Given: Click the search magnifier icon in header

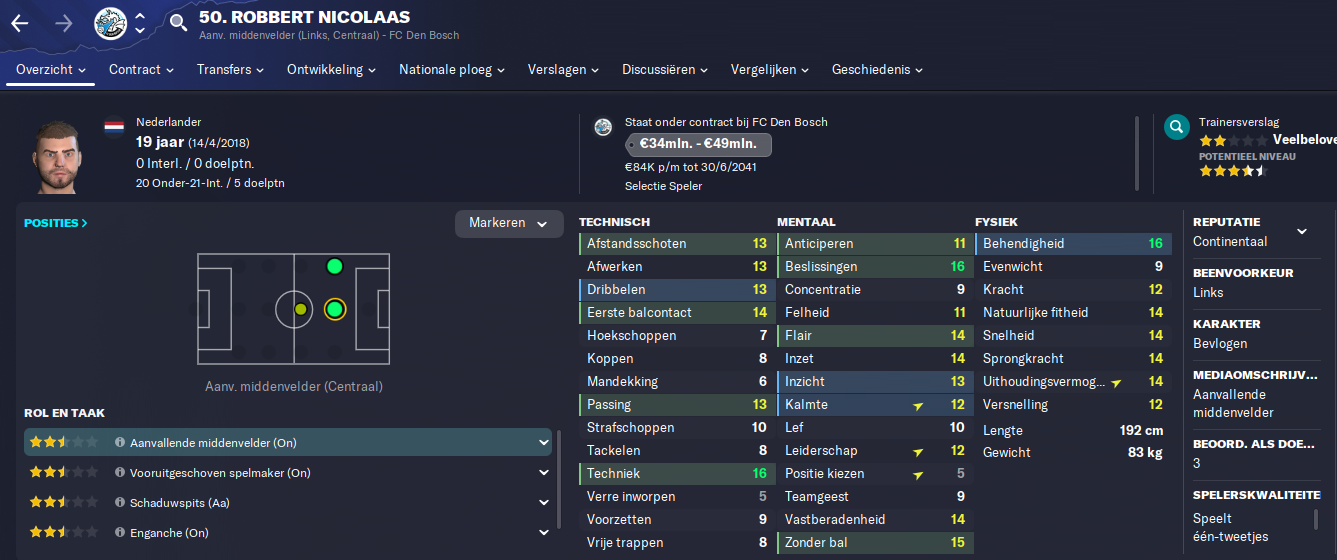Looking at the screenshot, I should click(x=178, y=23).
